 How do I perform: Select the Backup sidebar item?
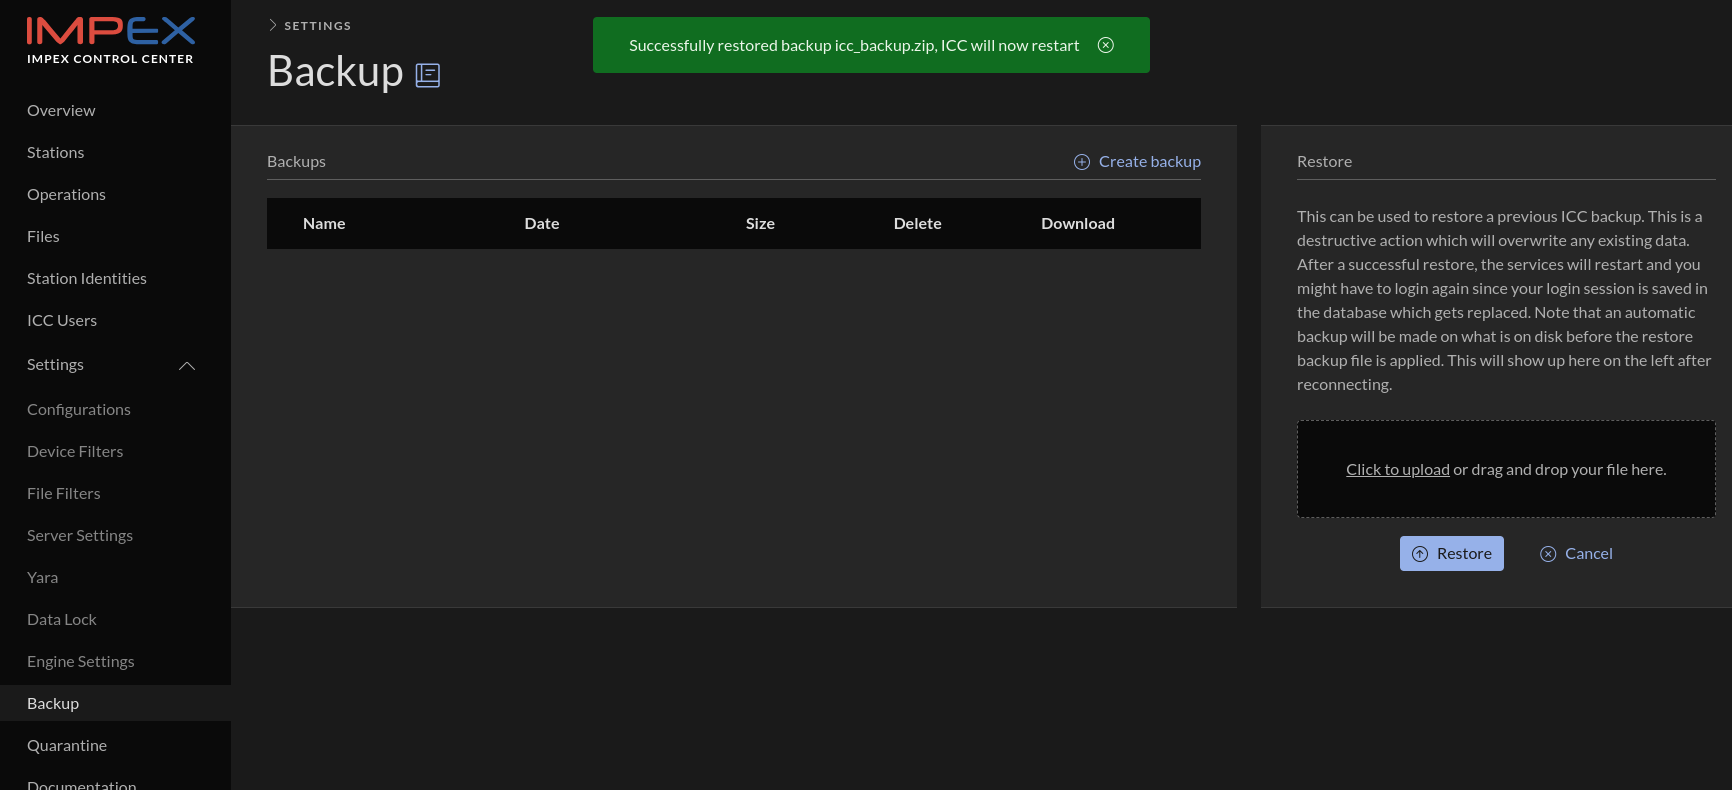click(115, 703)
